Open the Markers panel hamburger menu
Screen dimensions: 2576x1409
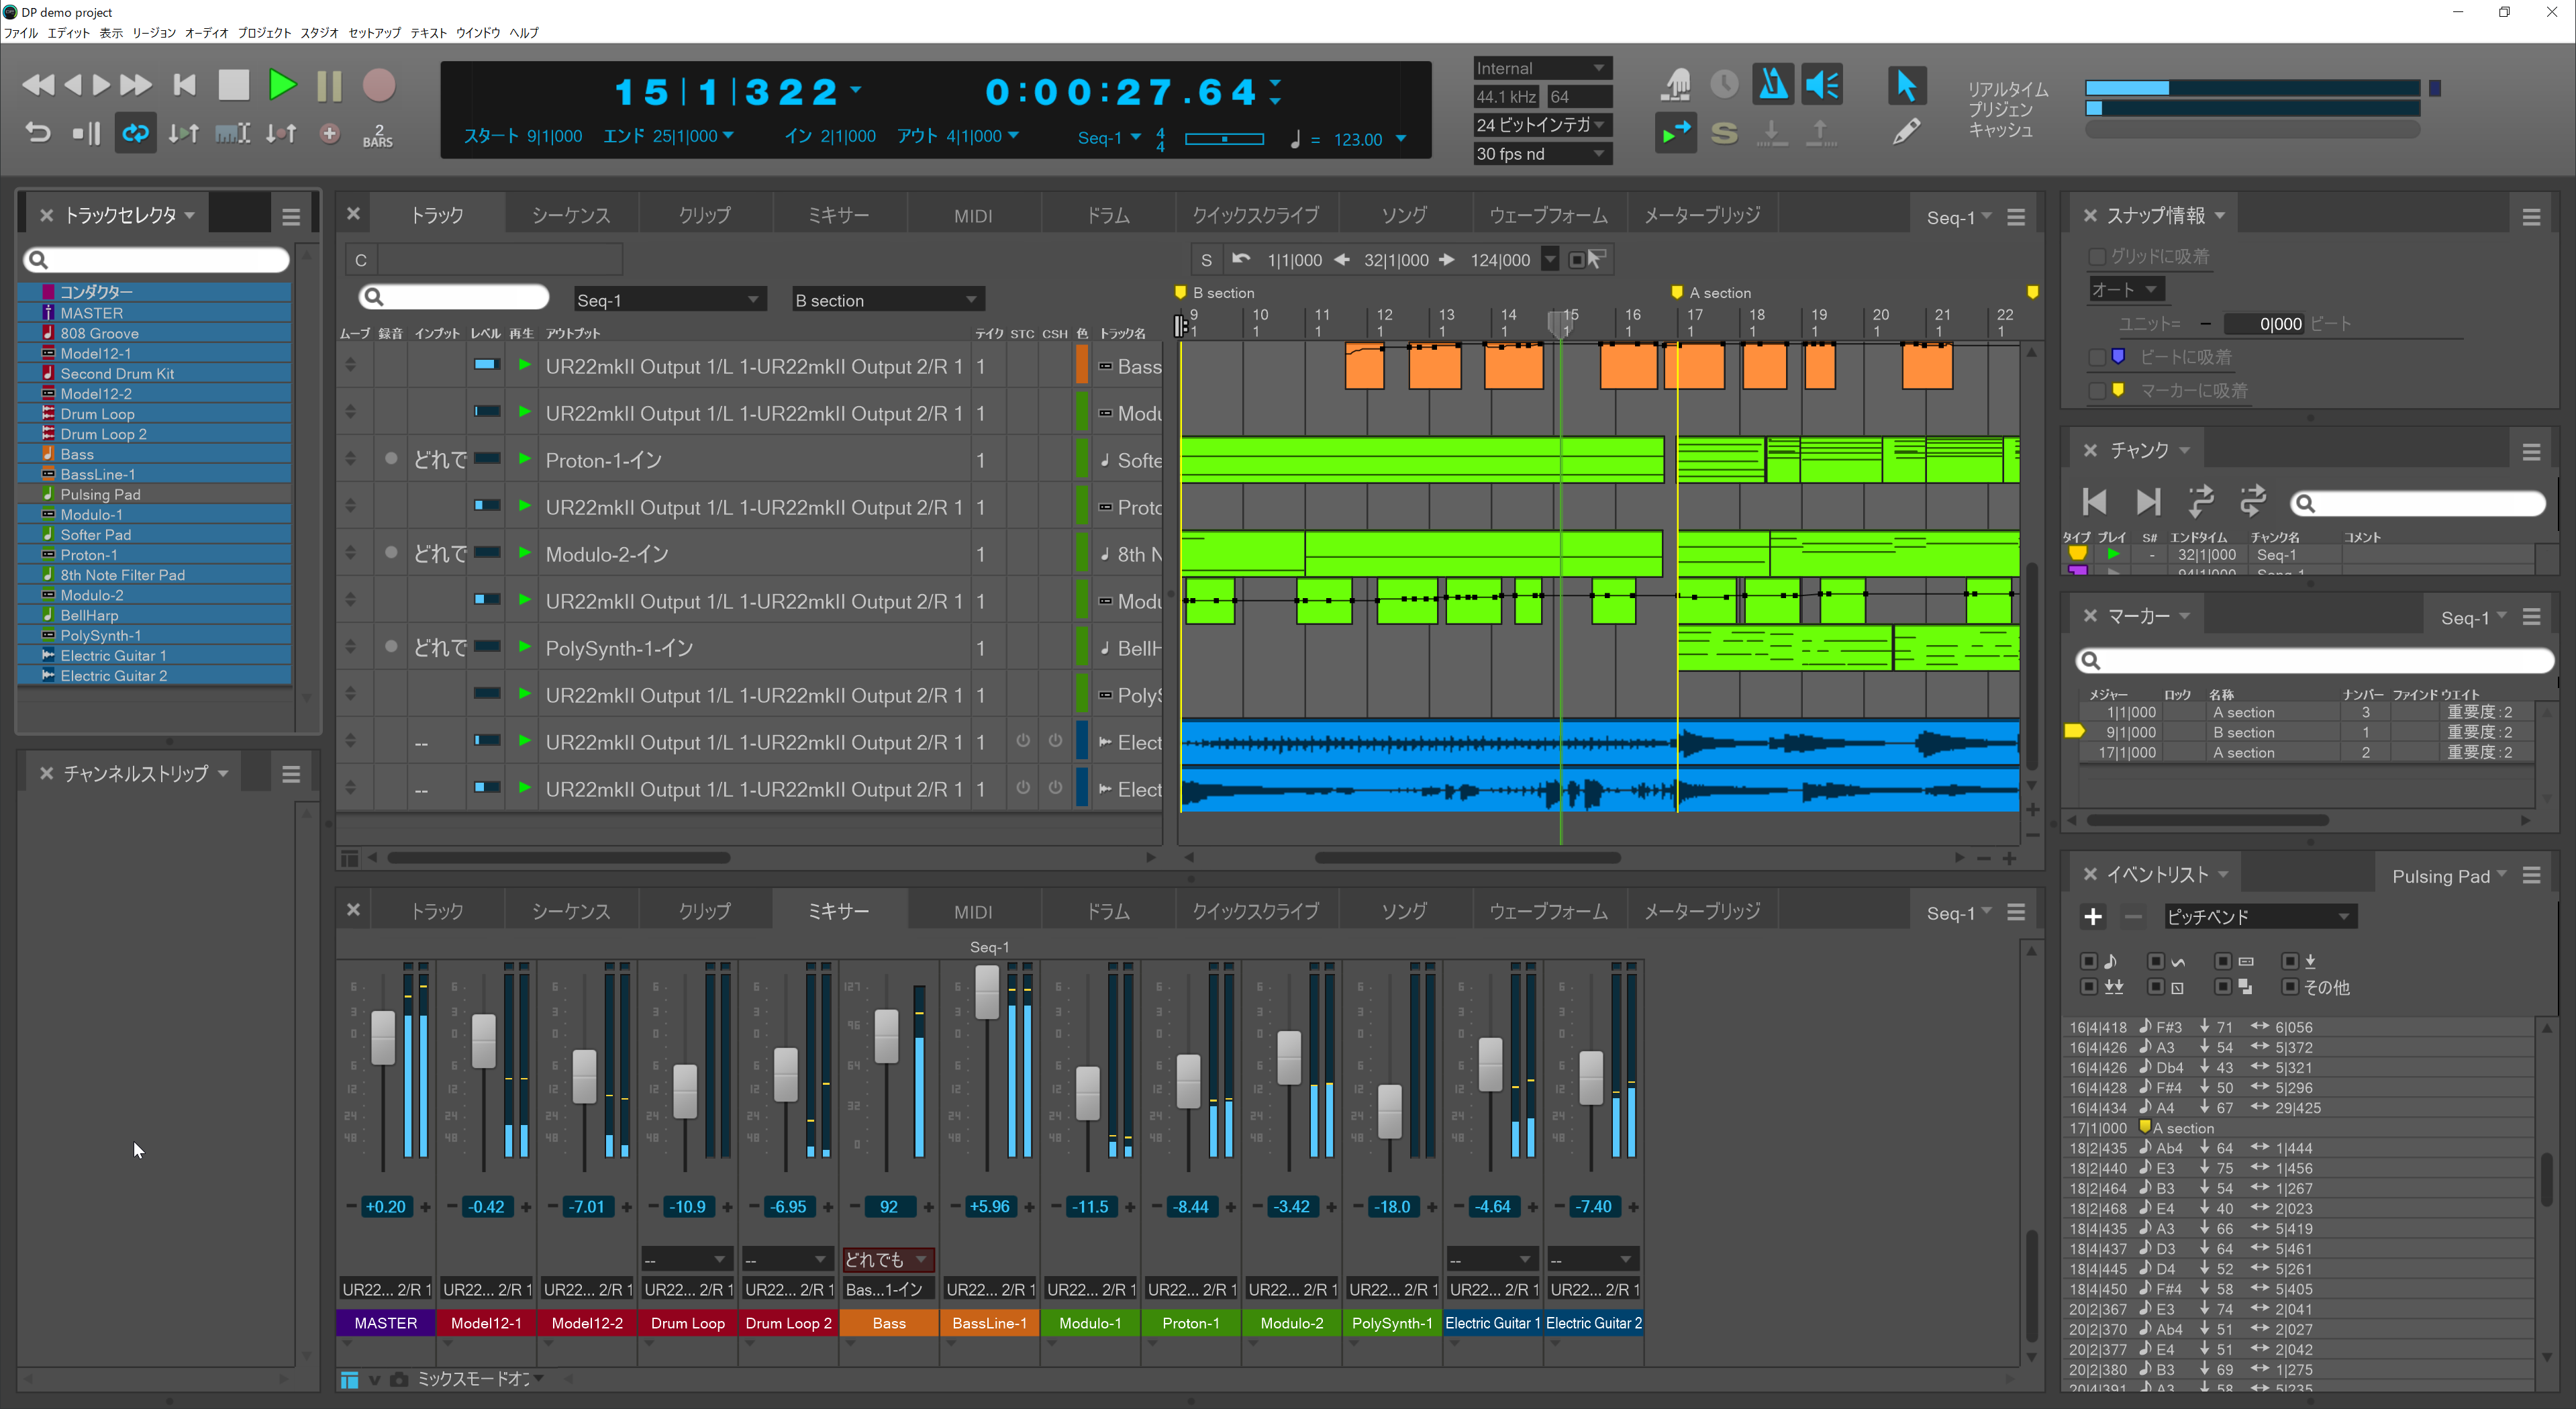[x=2531, y=617]
